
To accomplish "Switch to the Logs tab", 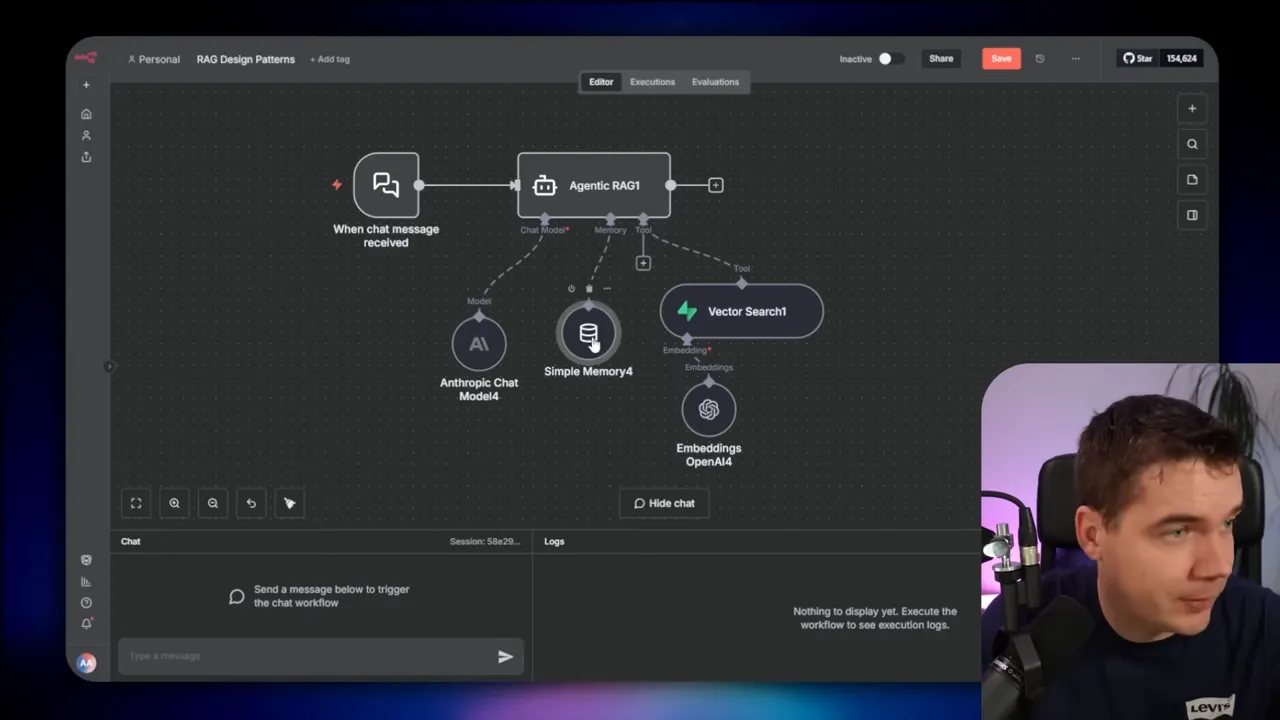I will 554,541.
